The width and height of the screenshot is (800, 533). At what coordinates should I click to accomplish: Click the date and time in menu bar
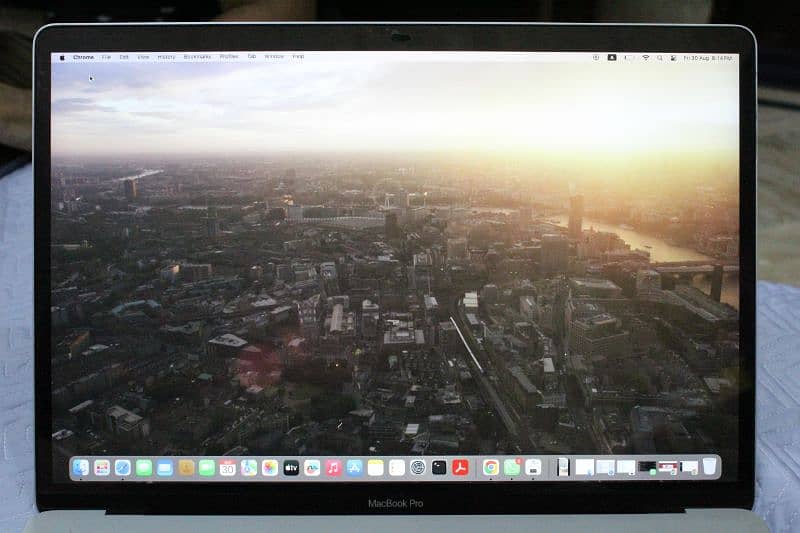point(709,57)
